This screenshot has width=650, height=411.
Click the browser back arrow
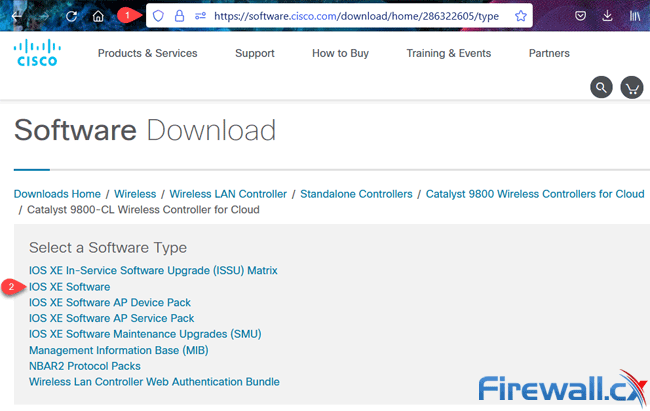(x=17, y=16)
